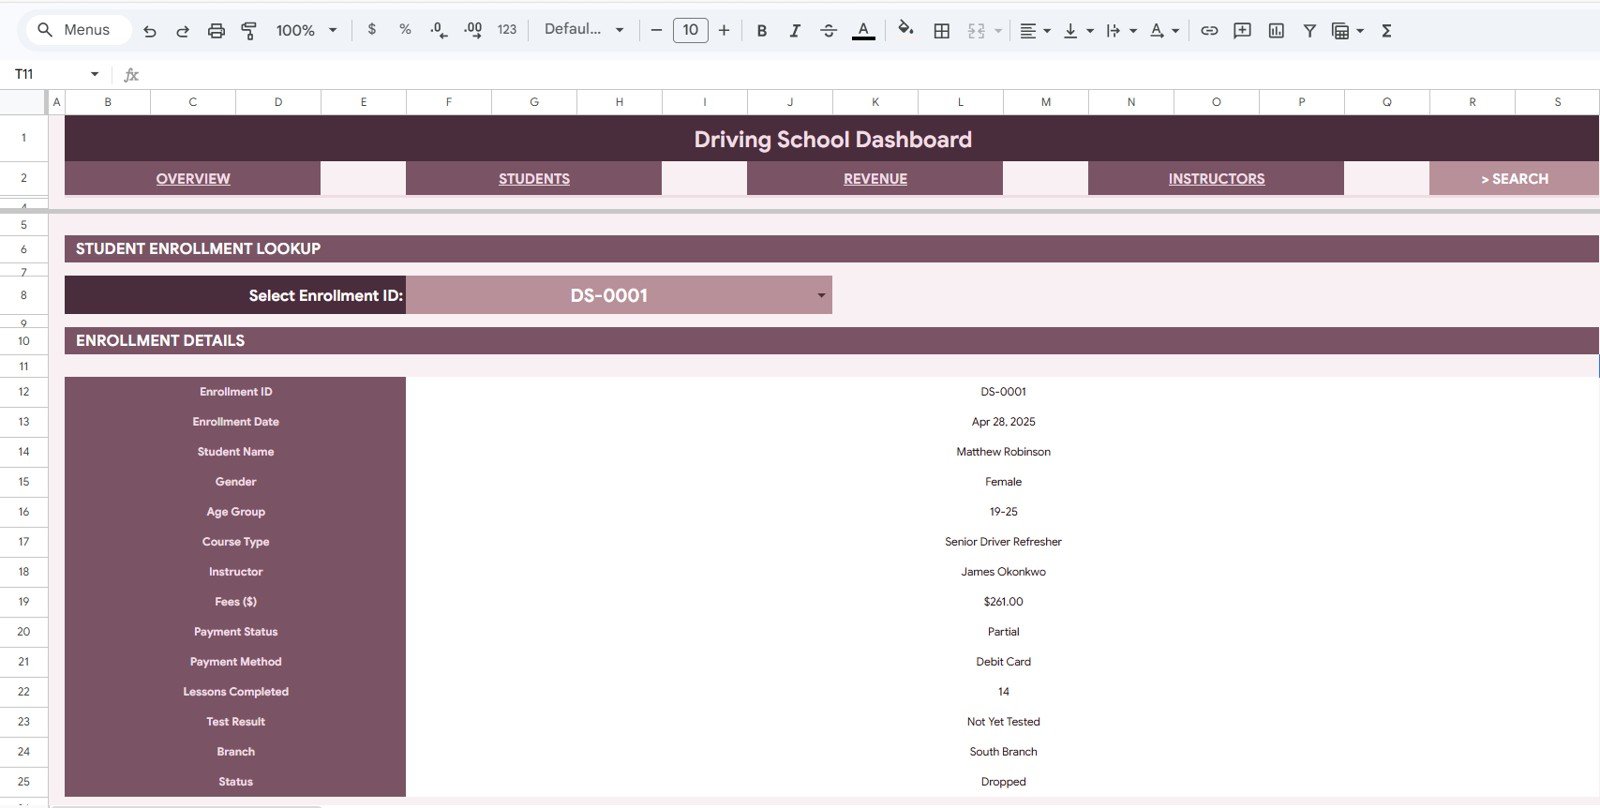Viewport: 1600px width, 808px height.
Task: Click the Lessons Completed label
Action: coord(236,692)
